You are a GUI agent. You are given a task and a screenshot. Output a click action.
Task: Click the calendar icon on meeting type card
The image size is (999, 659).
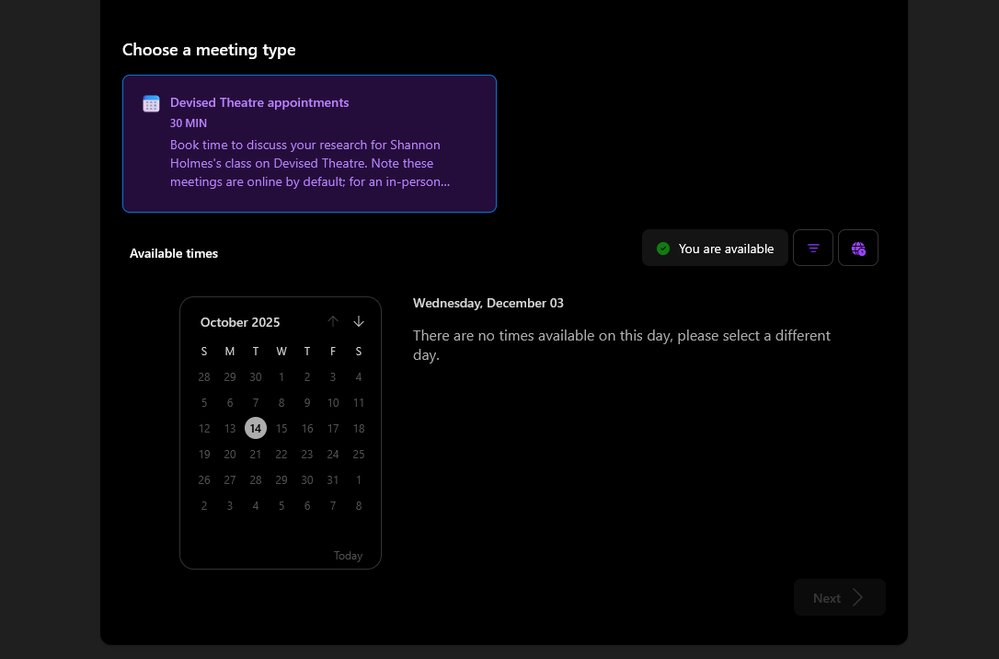(x=151, y=103)
